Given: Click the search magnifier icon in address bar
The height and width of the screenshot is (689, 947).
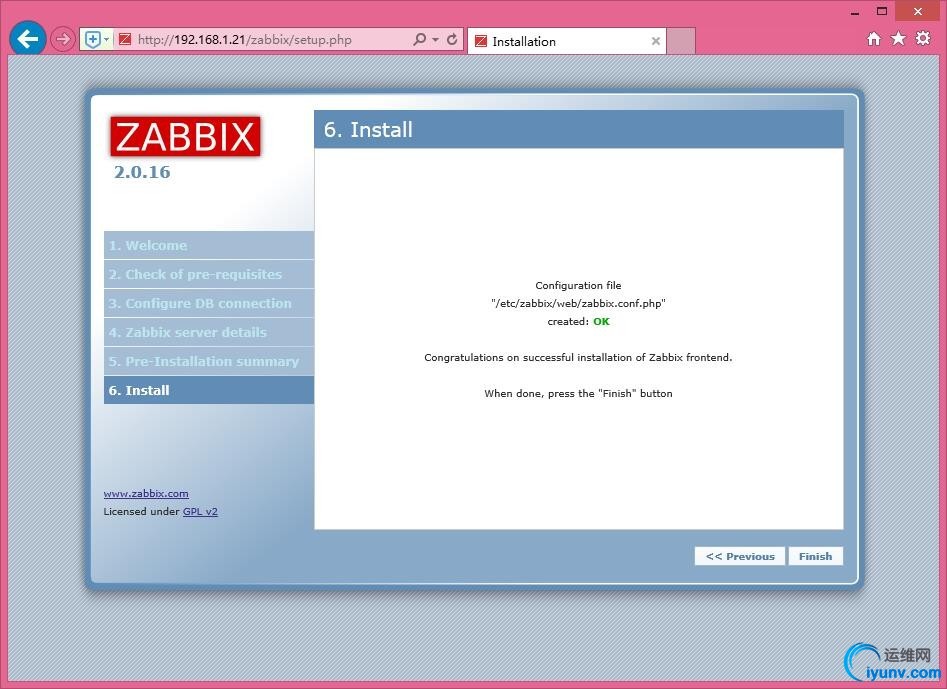Looking at the screenshot, I should pos(419,40).
